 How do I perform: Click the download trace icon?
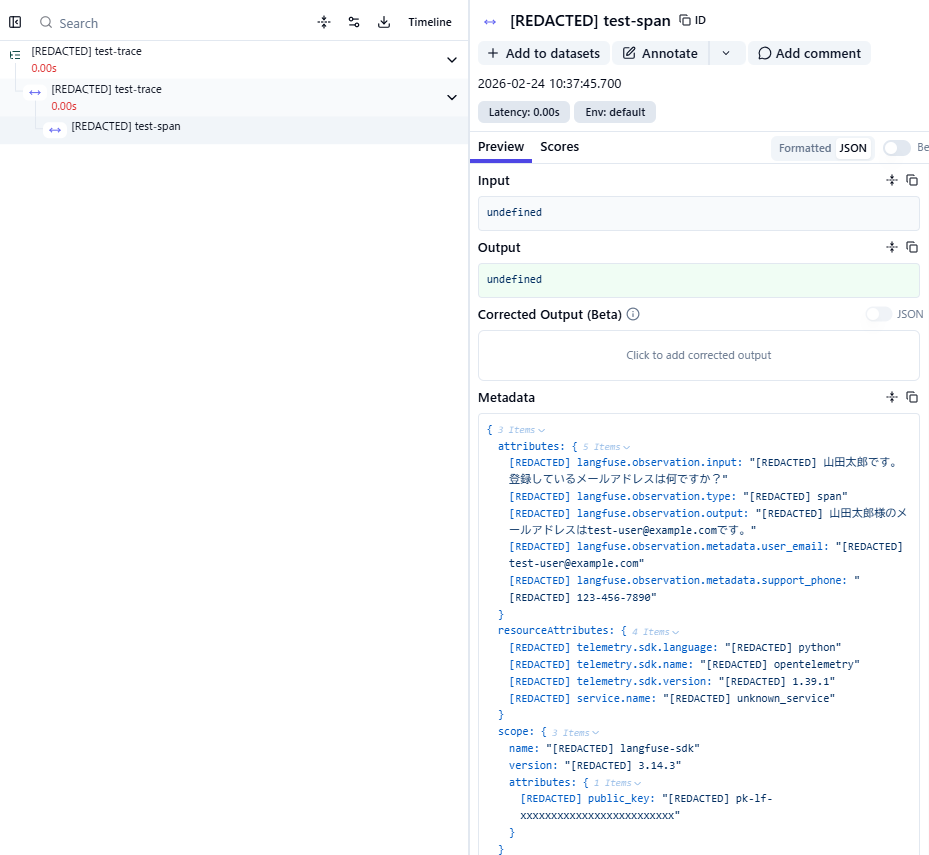pos(384,22)
